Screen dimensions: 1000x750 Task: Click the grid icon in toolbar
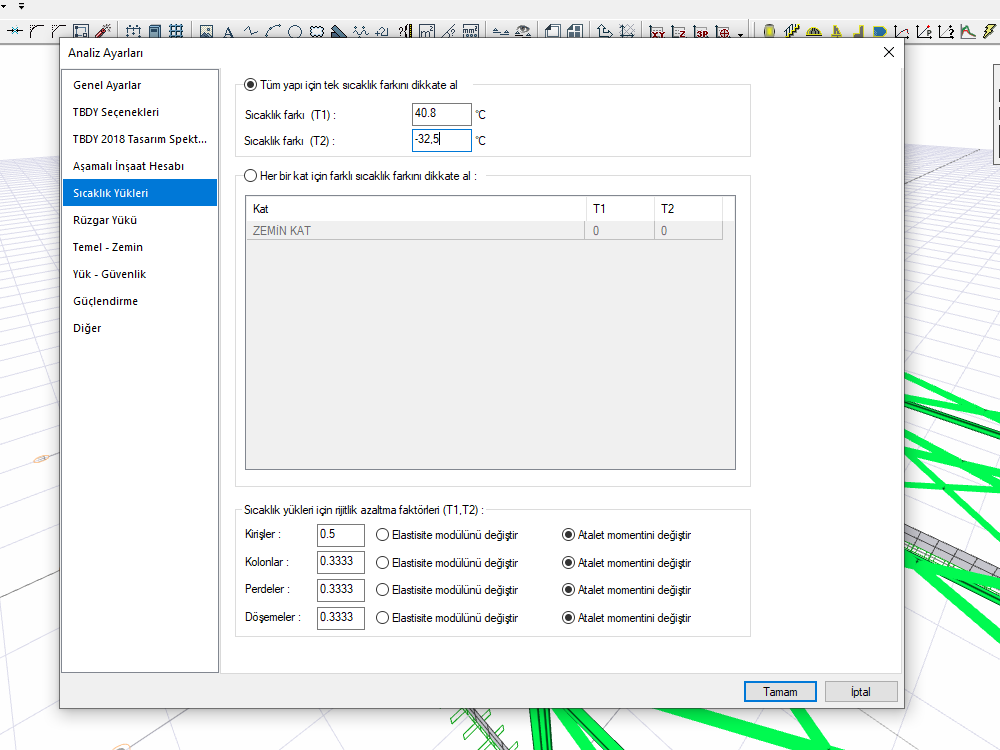coord(176,32)
